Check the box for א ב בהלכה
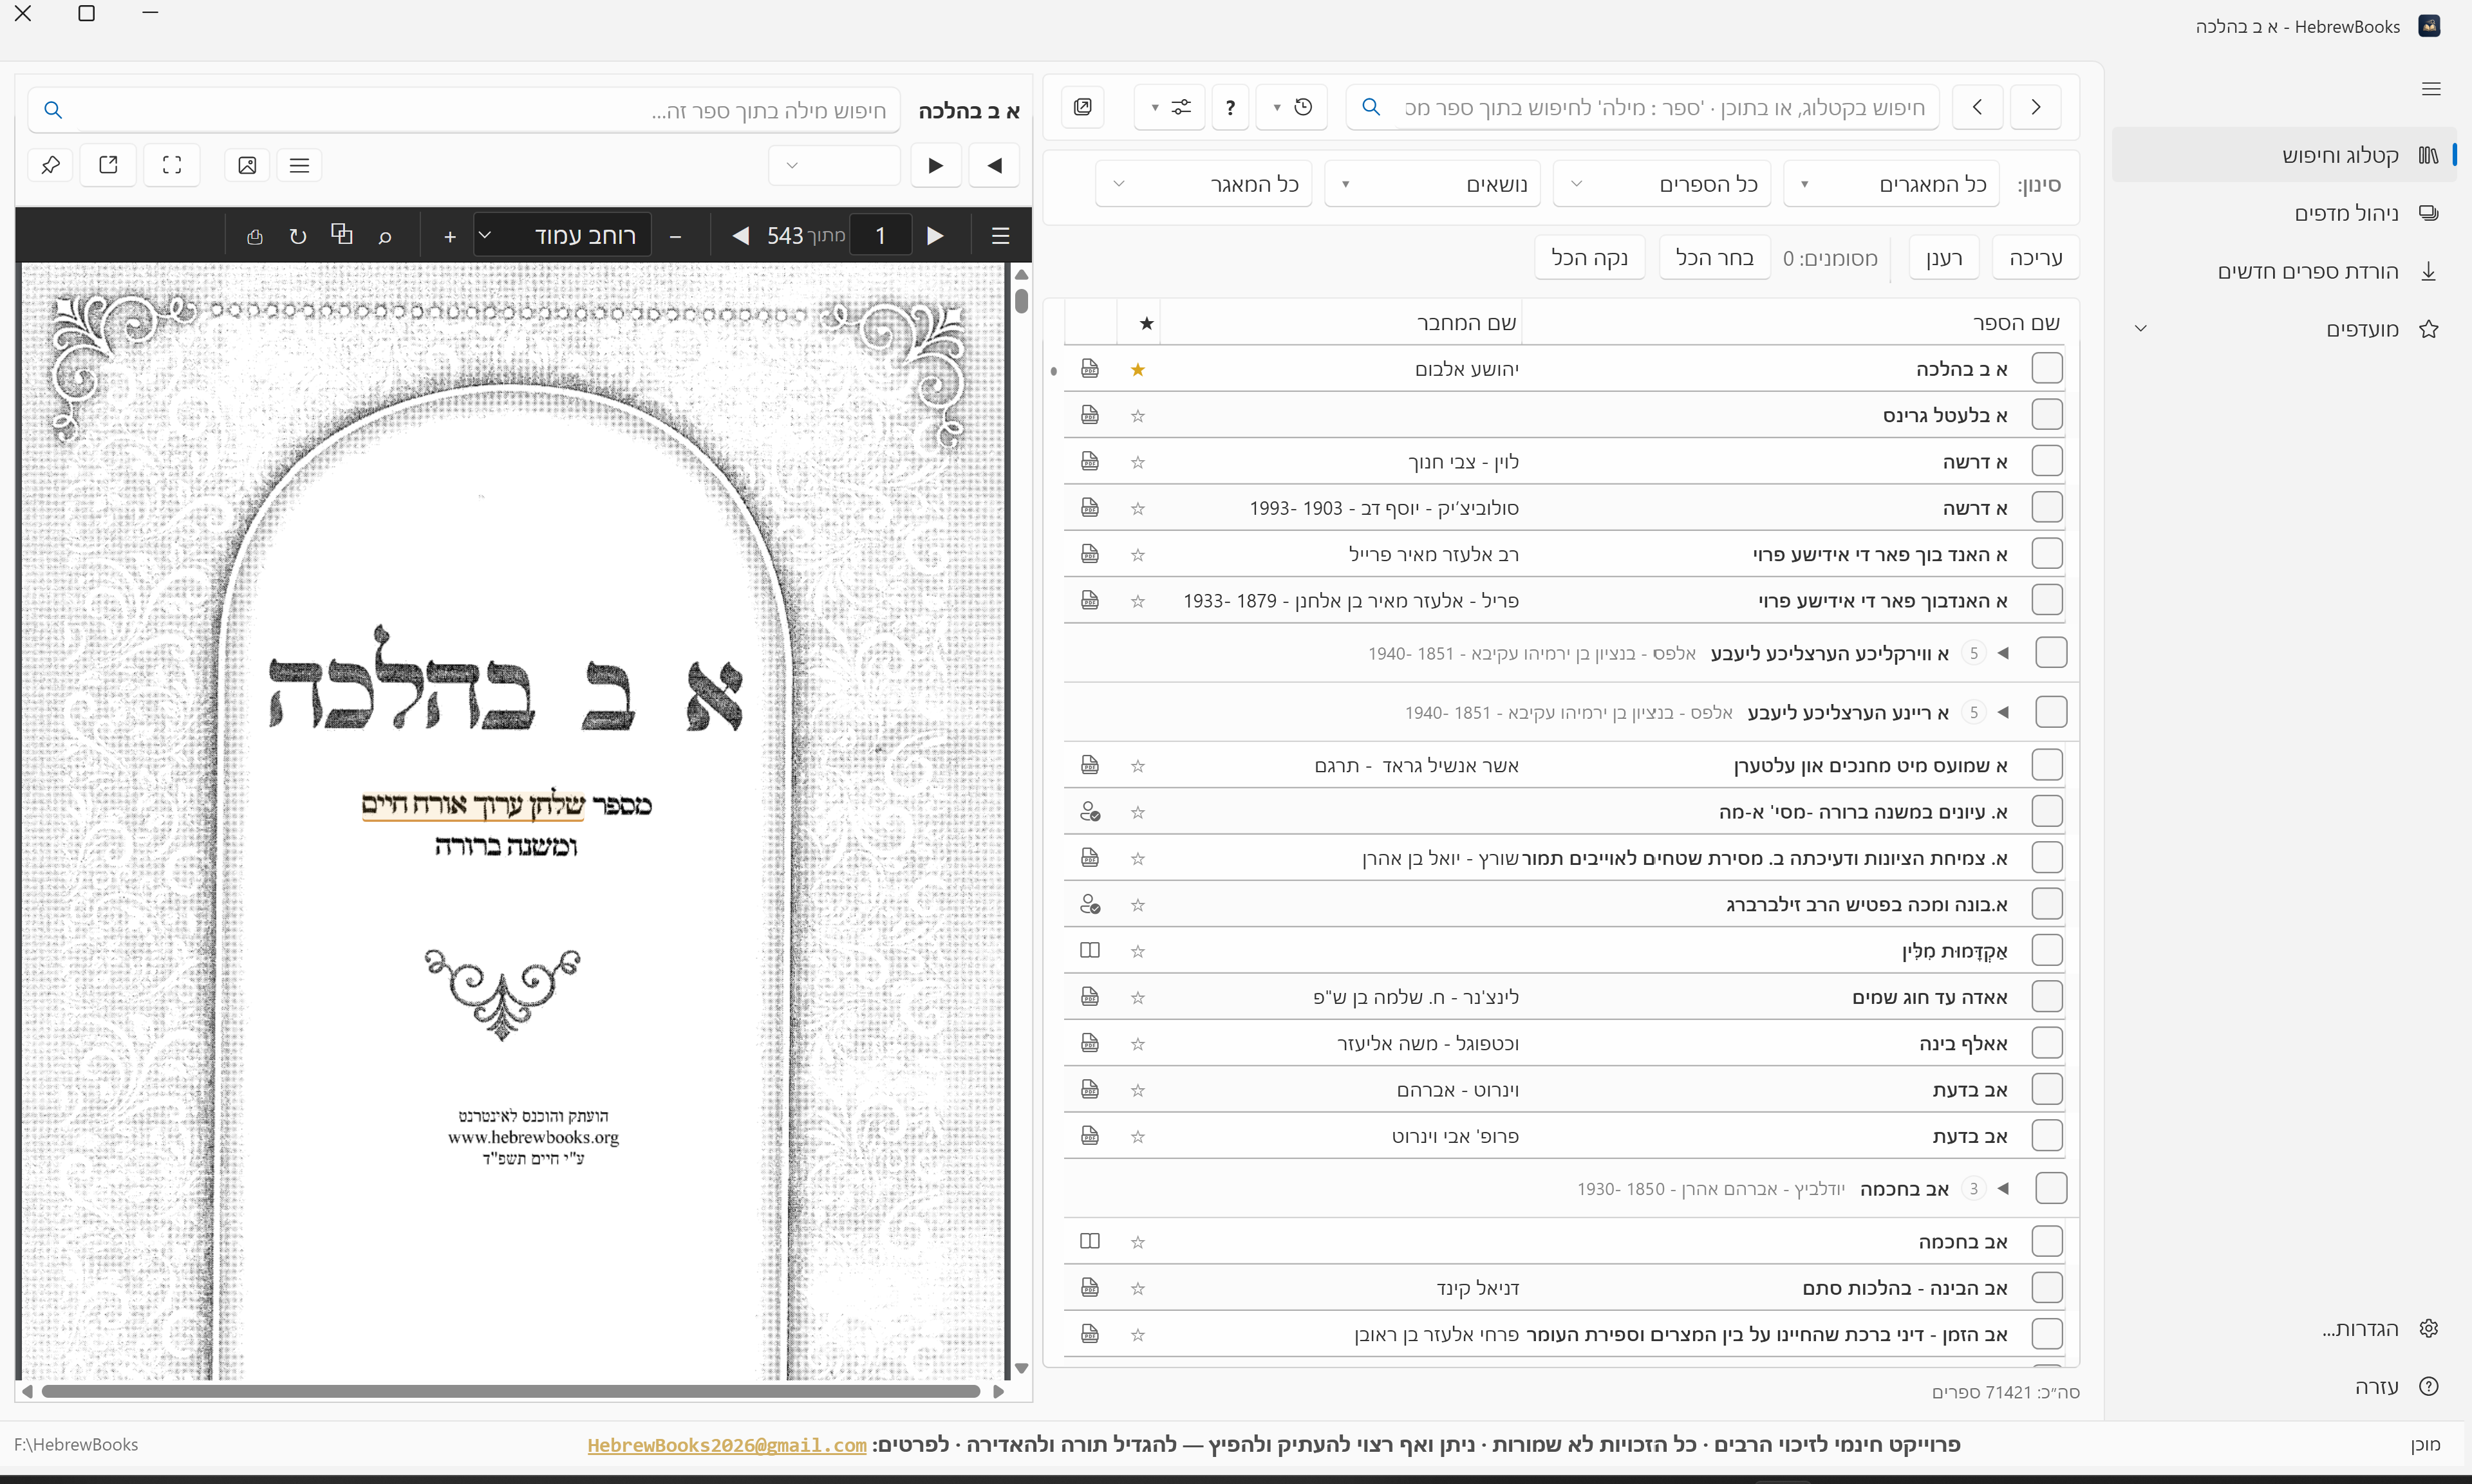Screen dimensions: 2472x1484 [2047, 368]
